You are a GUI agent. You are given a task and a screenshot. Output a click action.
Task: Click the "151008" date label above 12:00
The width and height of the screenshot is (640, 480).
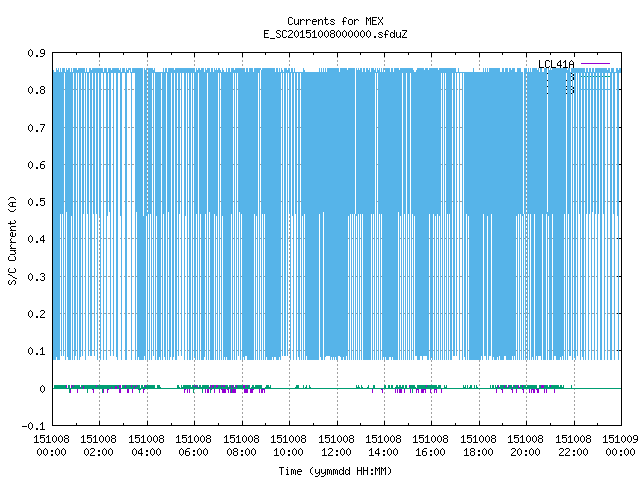point(336,439)
